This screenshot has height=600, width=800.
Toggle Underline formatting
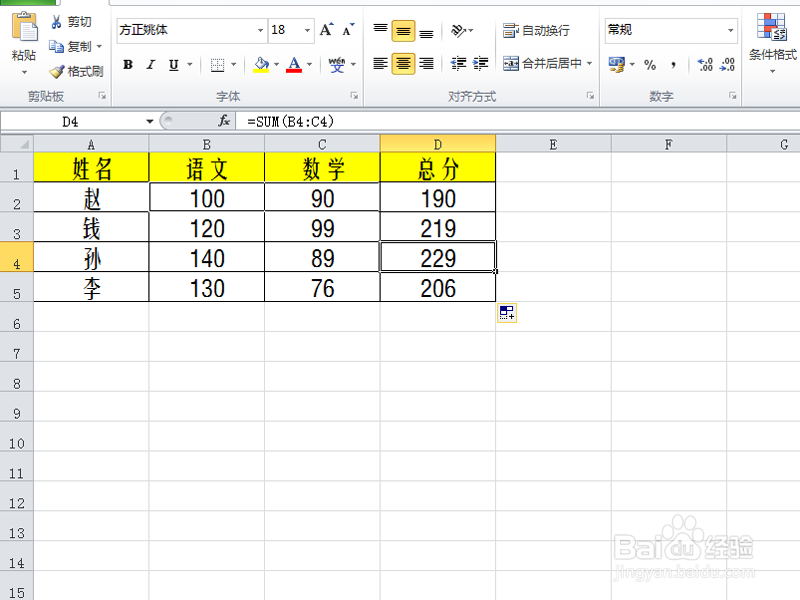pos(173,65)
